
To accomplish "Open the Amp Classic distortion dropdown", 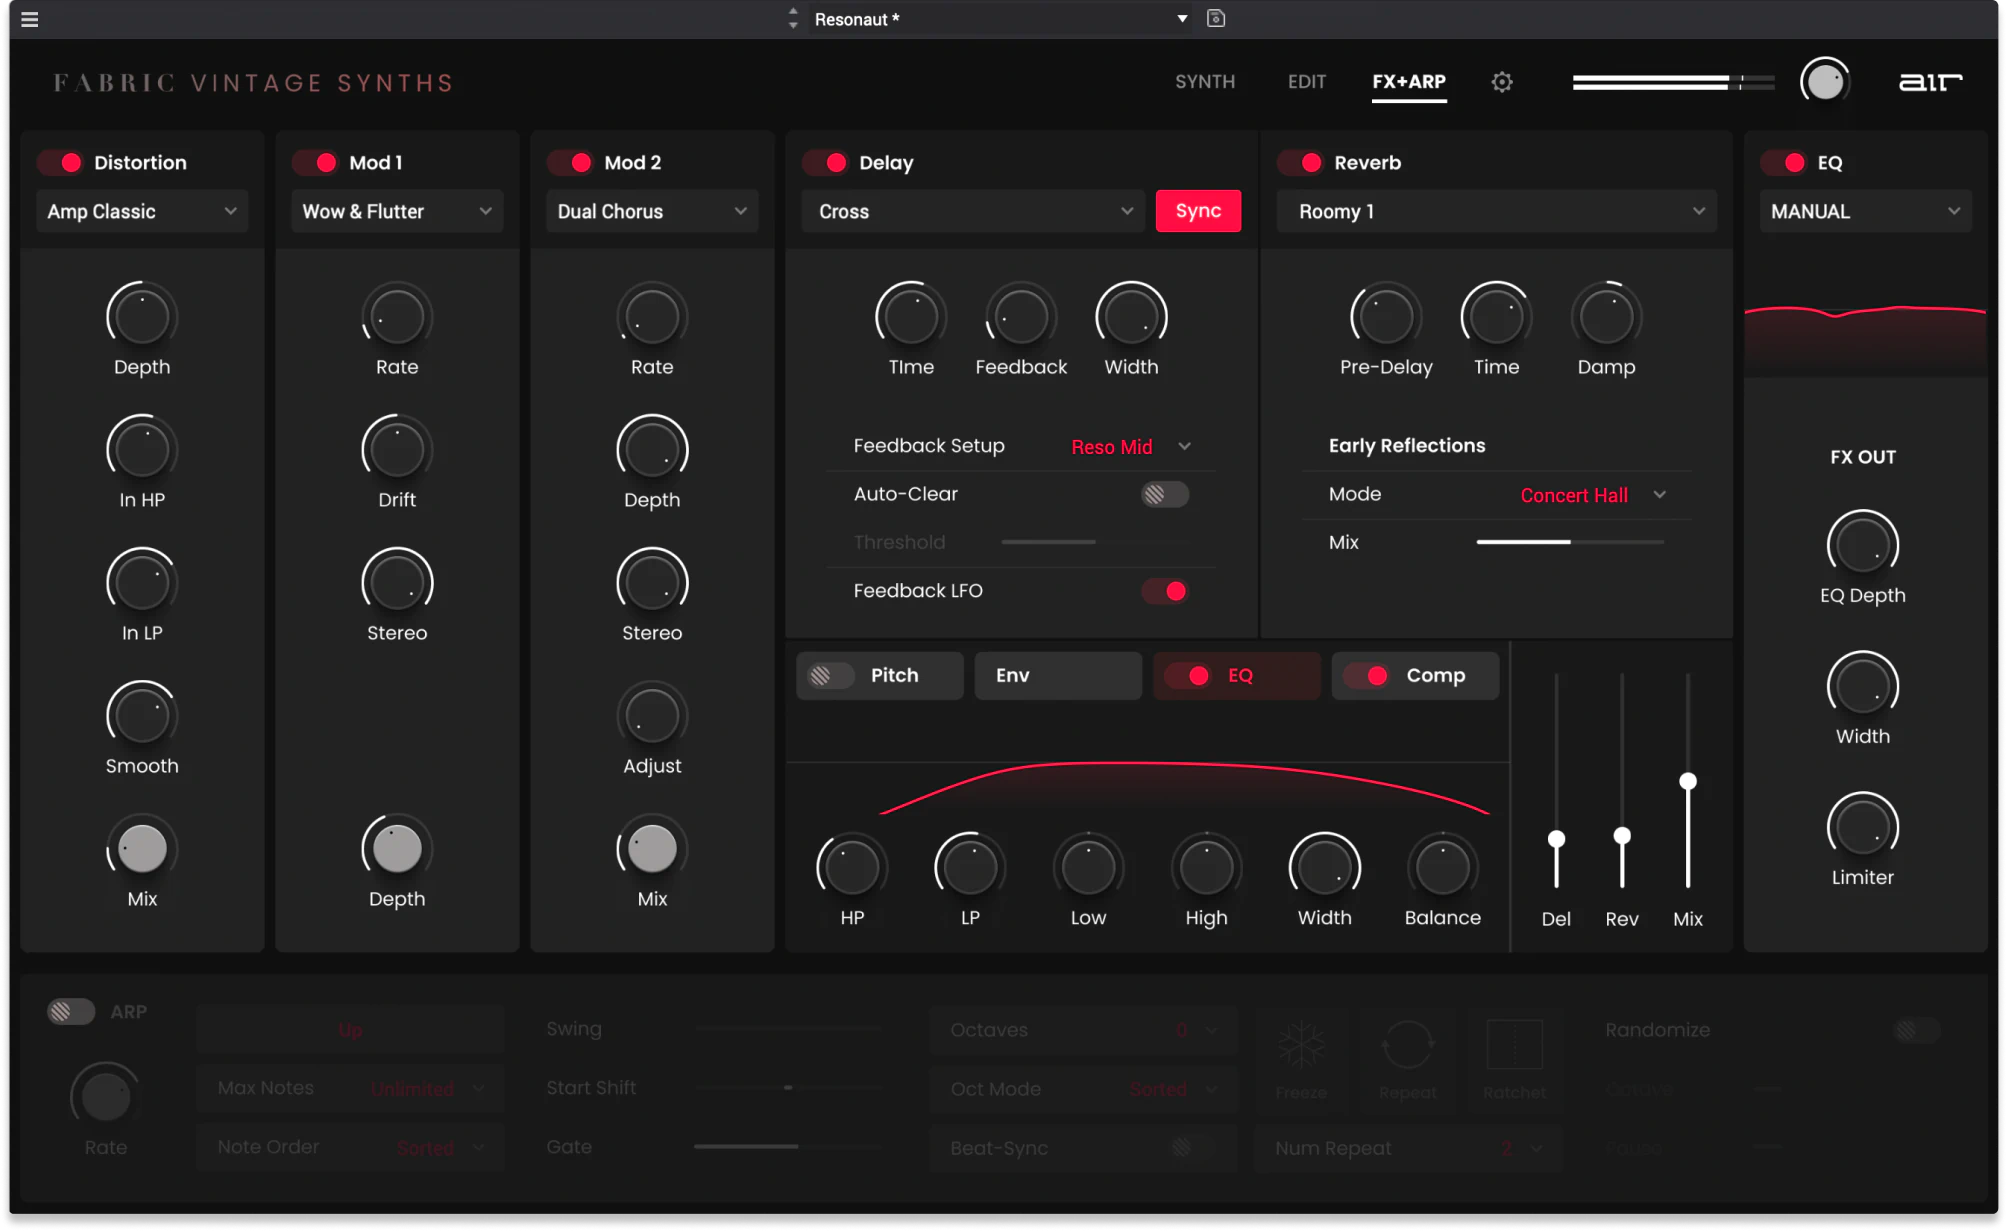I will pos(142,211).
